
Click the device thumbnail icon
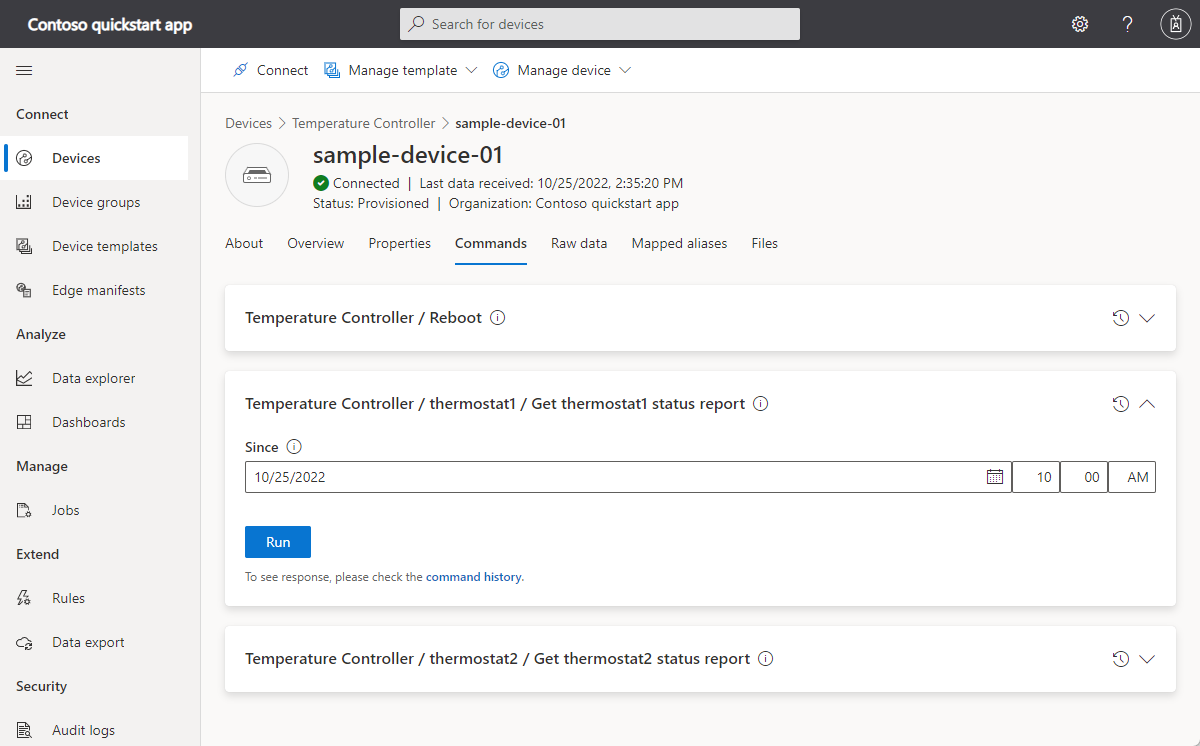point(257,175)
